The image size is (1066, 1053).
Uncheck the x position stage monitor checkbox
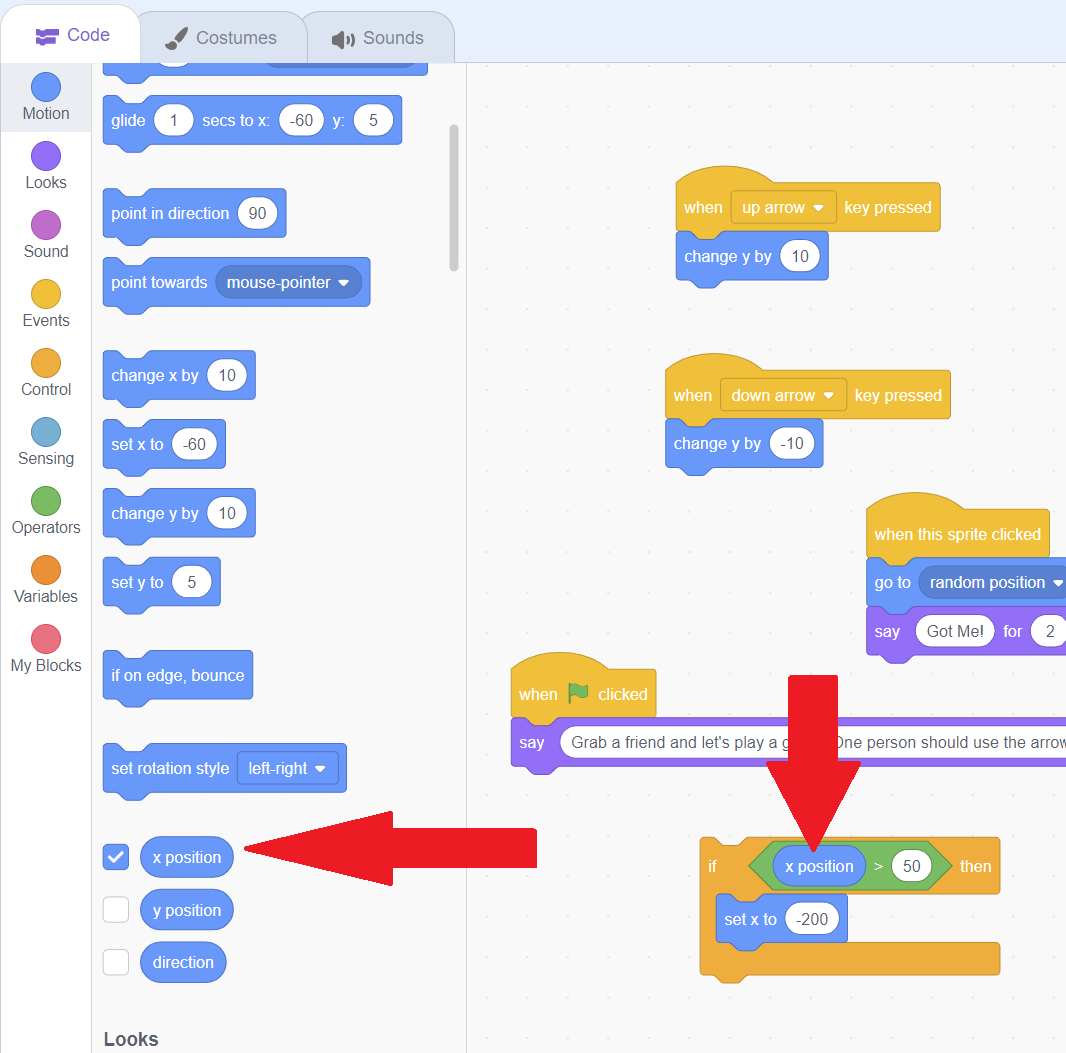click(x=116, y=857)
